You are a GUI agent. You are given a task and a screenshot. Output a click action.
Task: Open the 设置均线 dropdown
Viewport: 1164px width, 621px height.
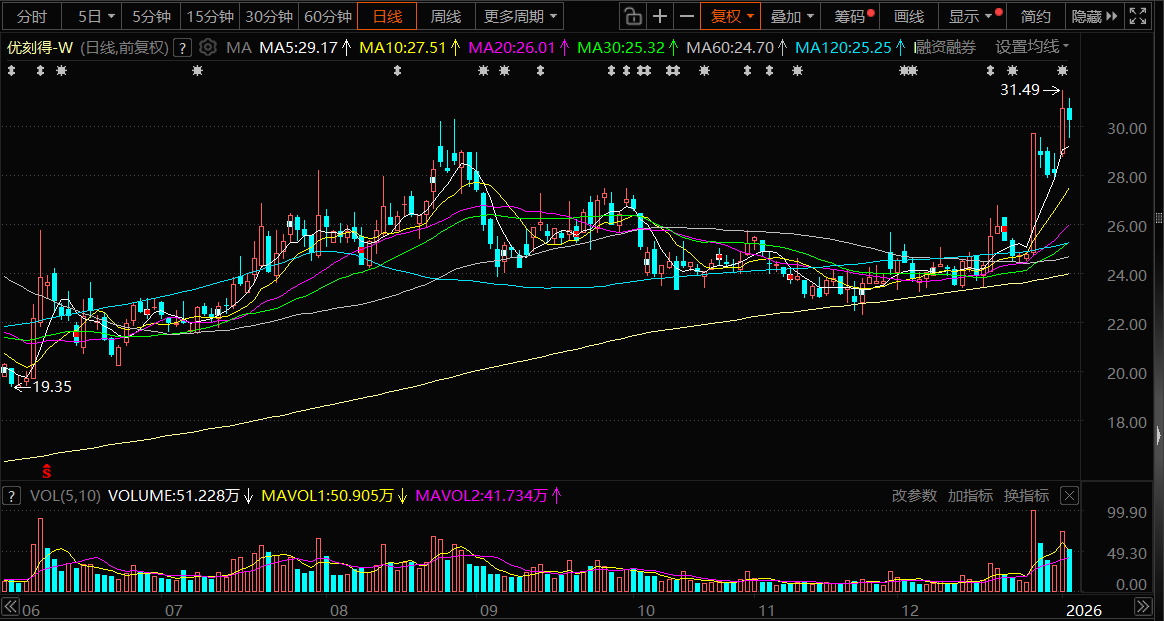click(1033, 47)
